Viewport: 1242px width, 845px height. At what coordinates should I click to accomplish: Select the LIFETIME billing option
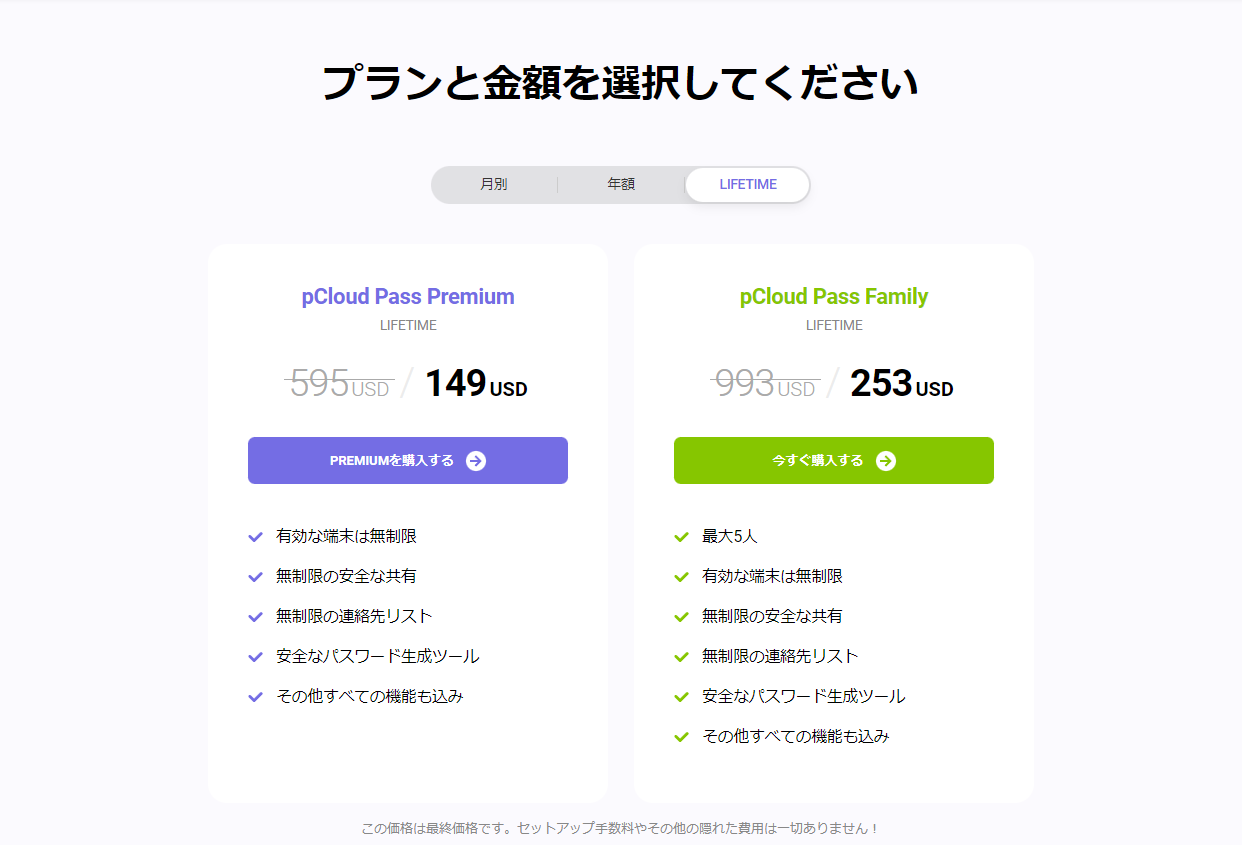pos(748,185)
